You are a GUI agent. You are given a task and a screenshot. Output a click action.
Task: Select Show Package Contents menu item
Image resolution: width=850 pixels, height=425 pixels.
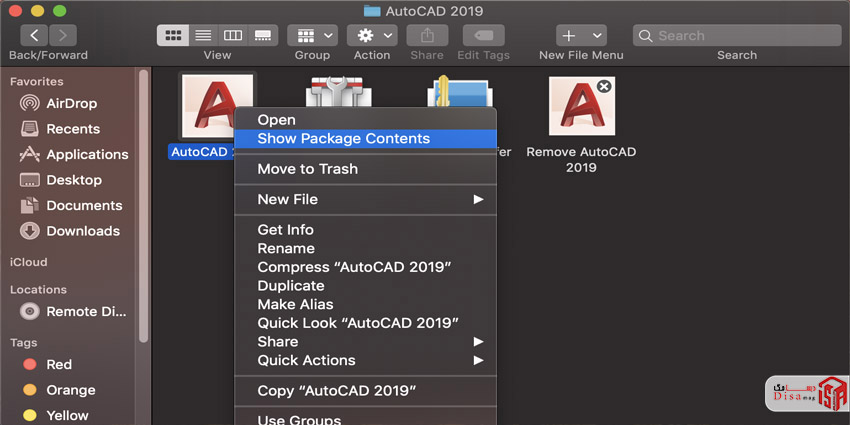343,139
